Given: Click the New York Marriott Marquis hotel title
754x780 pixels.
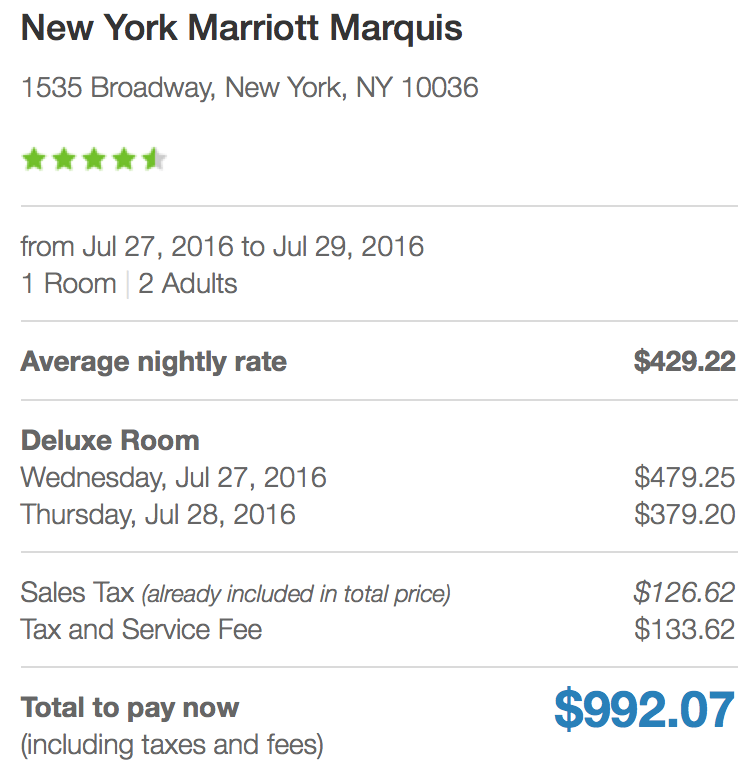Looking at the screenshot, I should [x=242, y=28].
